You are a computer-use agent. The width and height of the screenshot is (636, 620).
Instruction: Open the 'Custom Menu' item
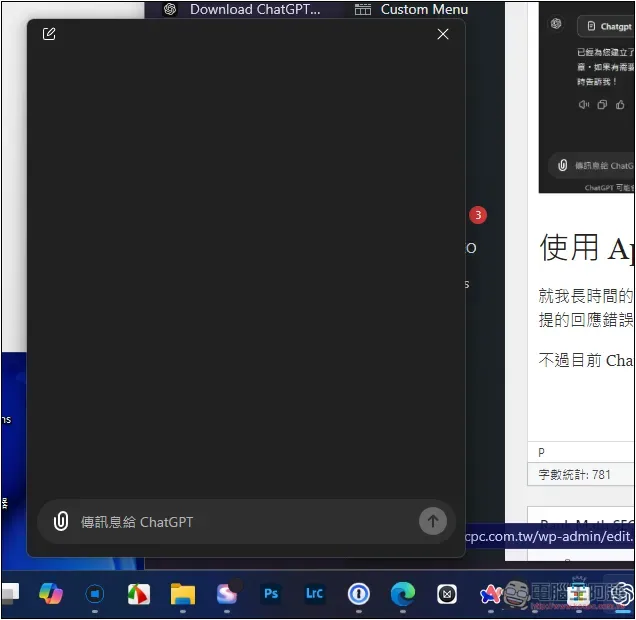412,9
